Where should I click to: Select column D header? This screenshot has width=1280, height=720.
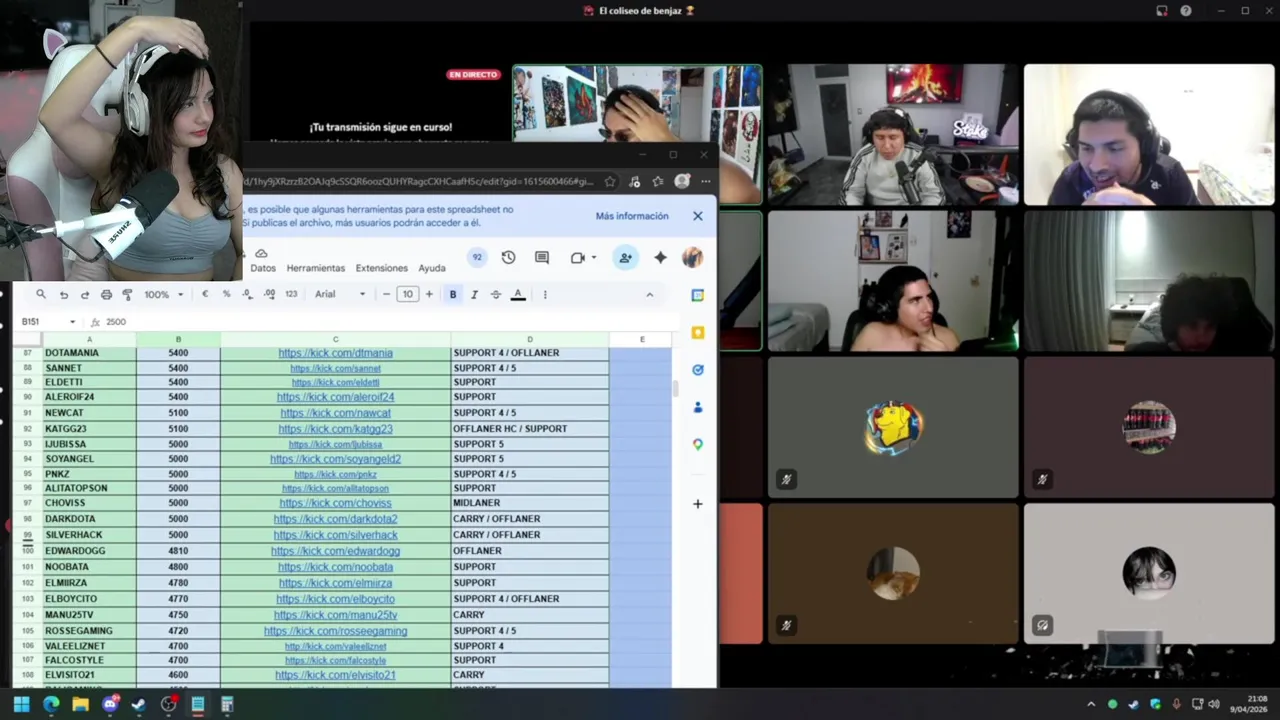click(530, 340)
